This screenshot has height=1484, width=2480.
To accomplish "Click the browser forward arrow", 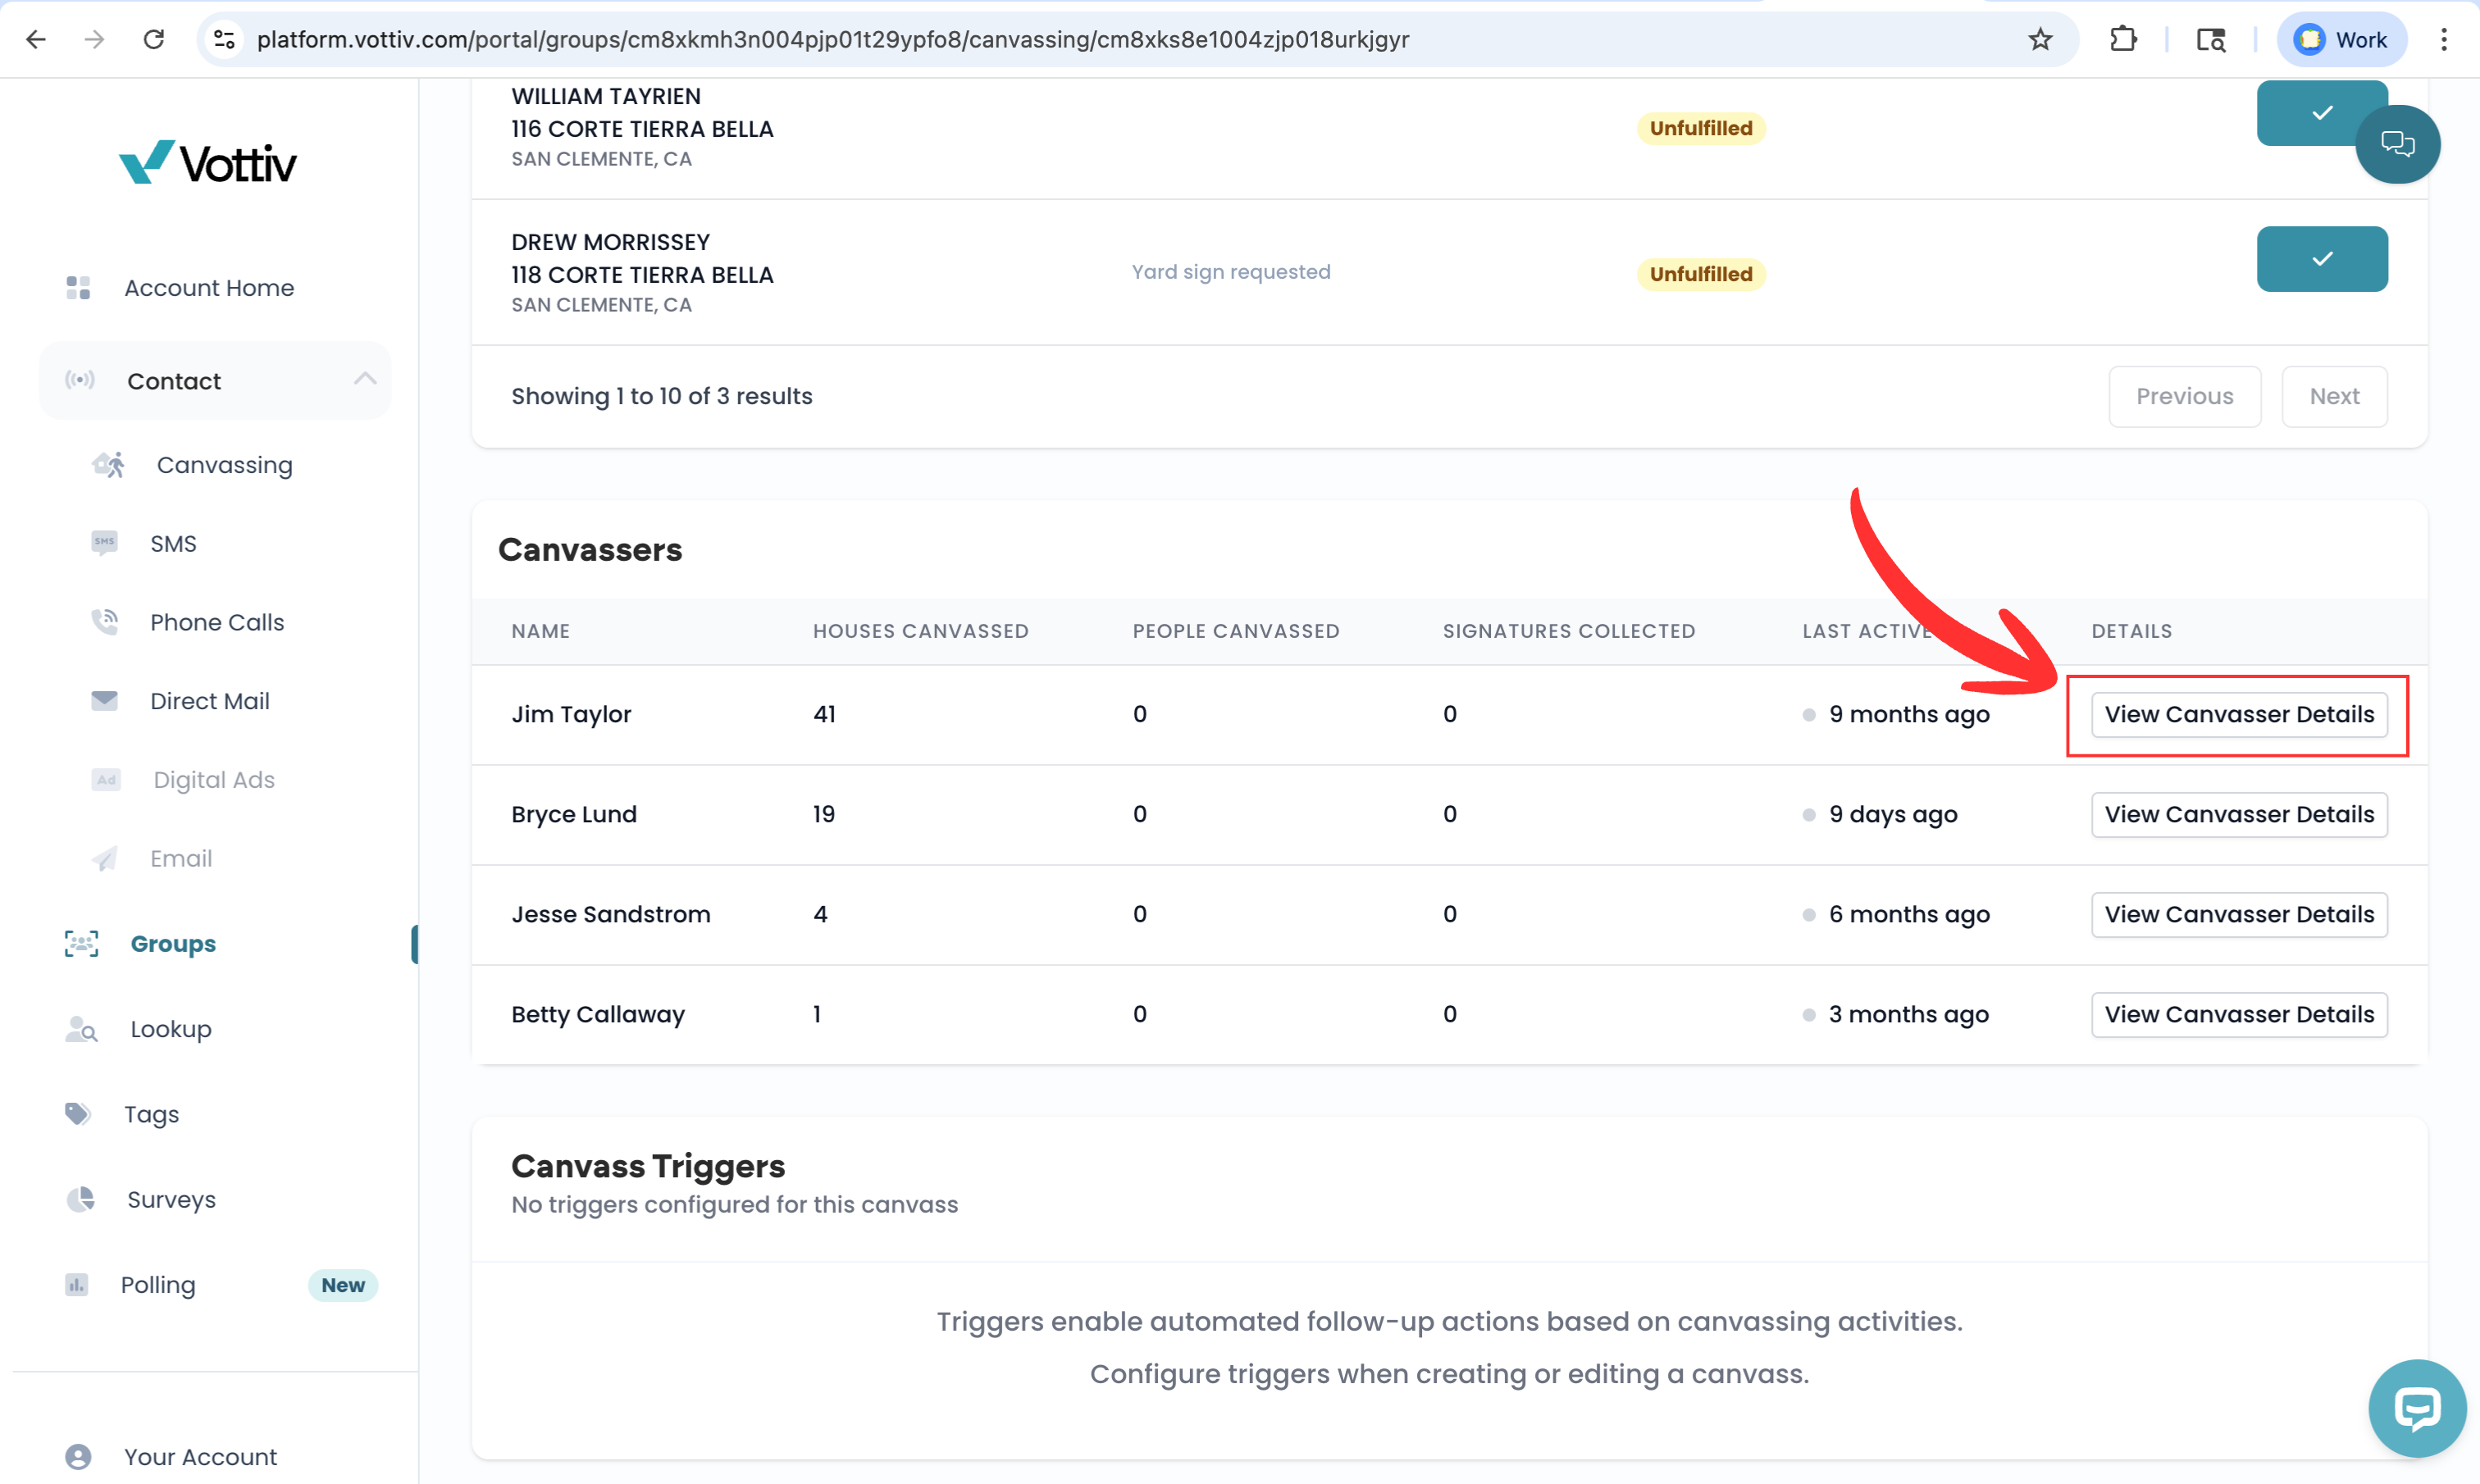I will (x=95, y=39).
